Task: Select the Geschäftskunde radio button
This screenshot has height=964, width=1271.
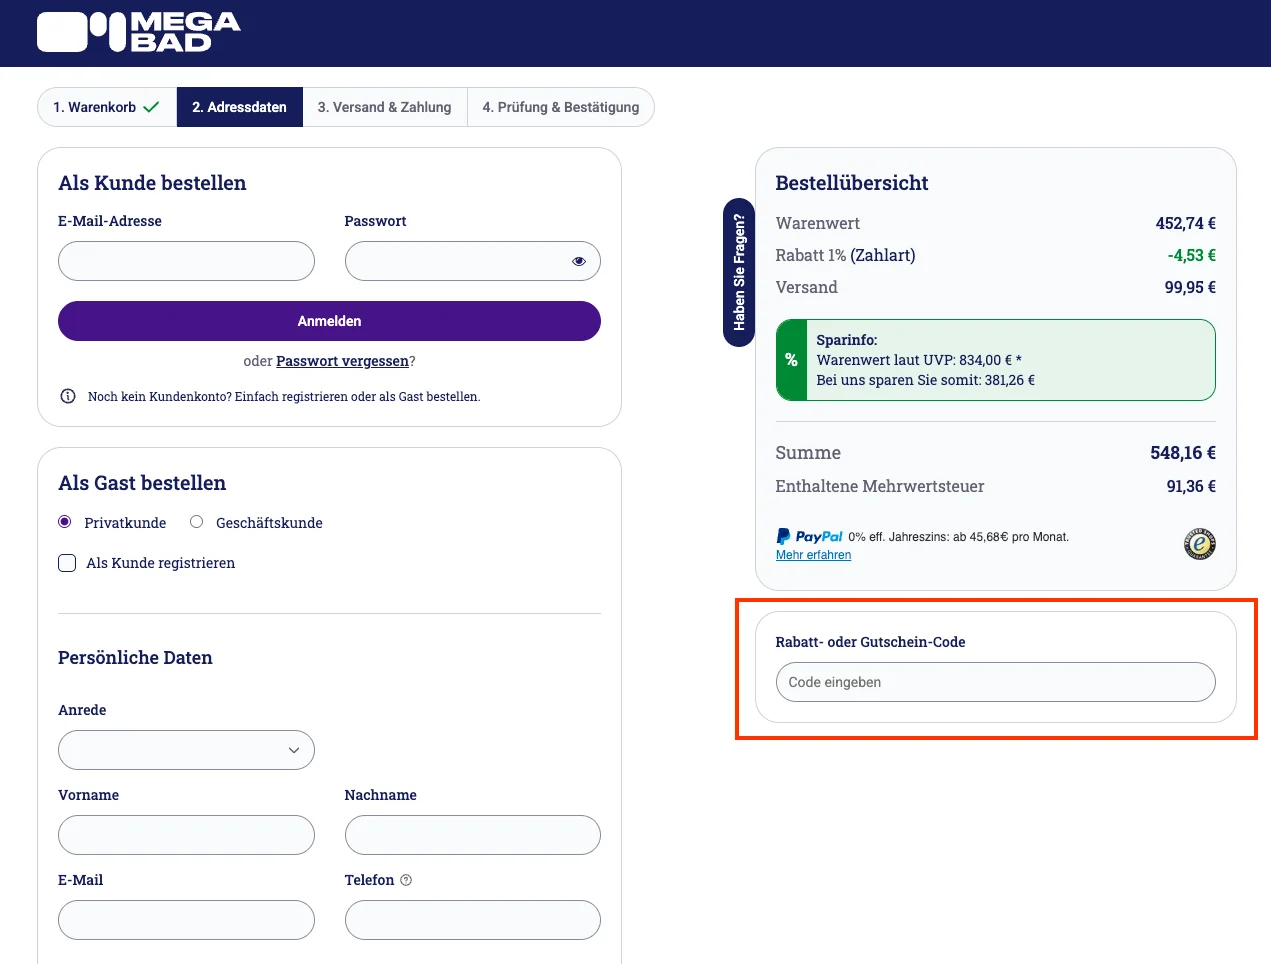Action: coord(197,522)
